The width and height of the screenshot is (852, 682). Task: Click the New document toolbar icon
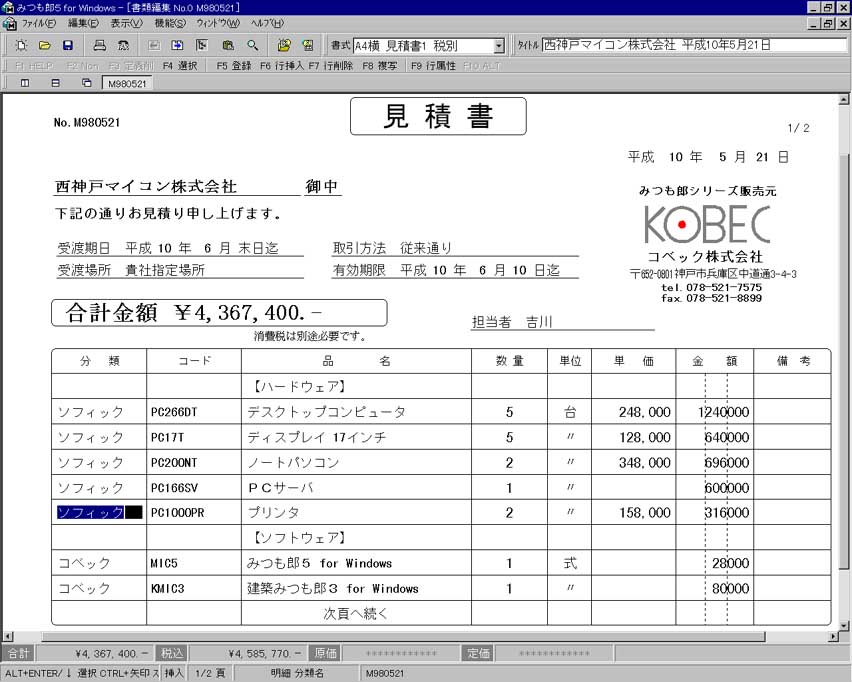[x=21, y=45]
